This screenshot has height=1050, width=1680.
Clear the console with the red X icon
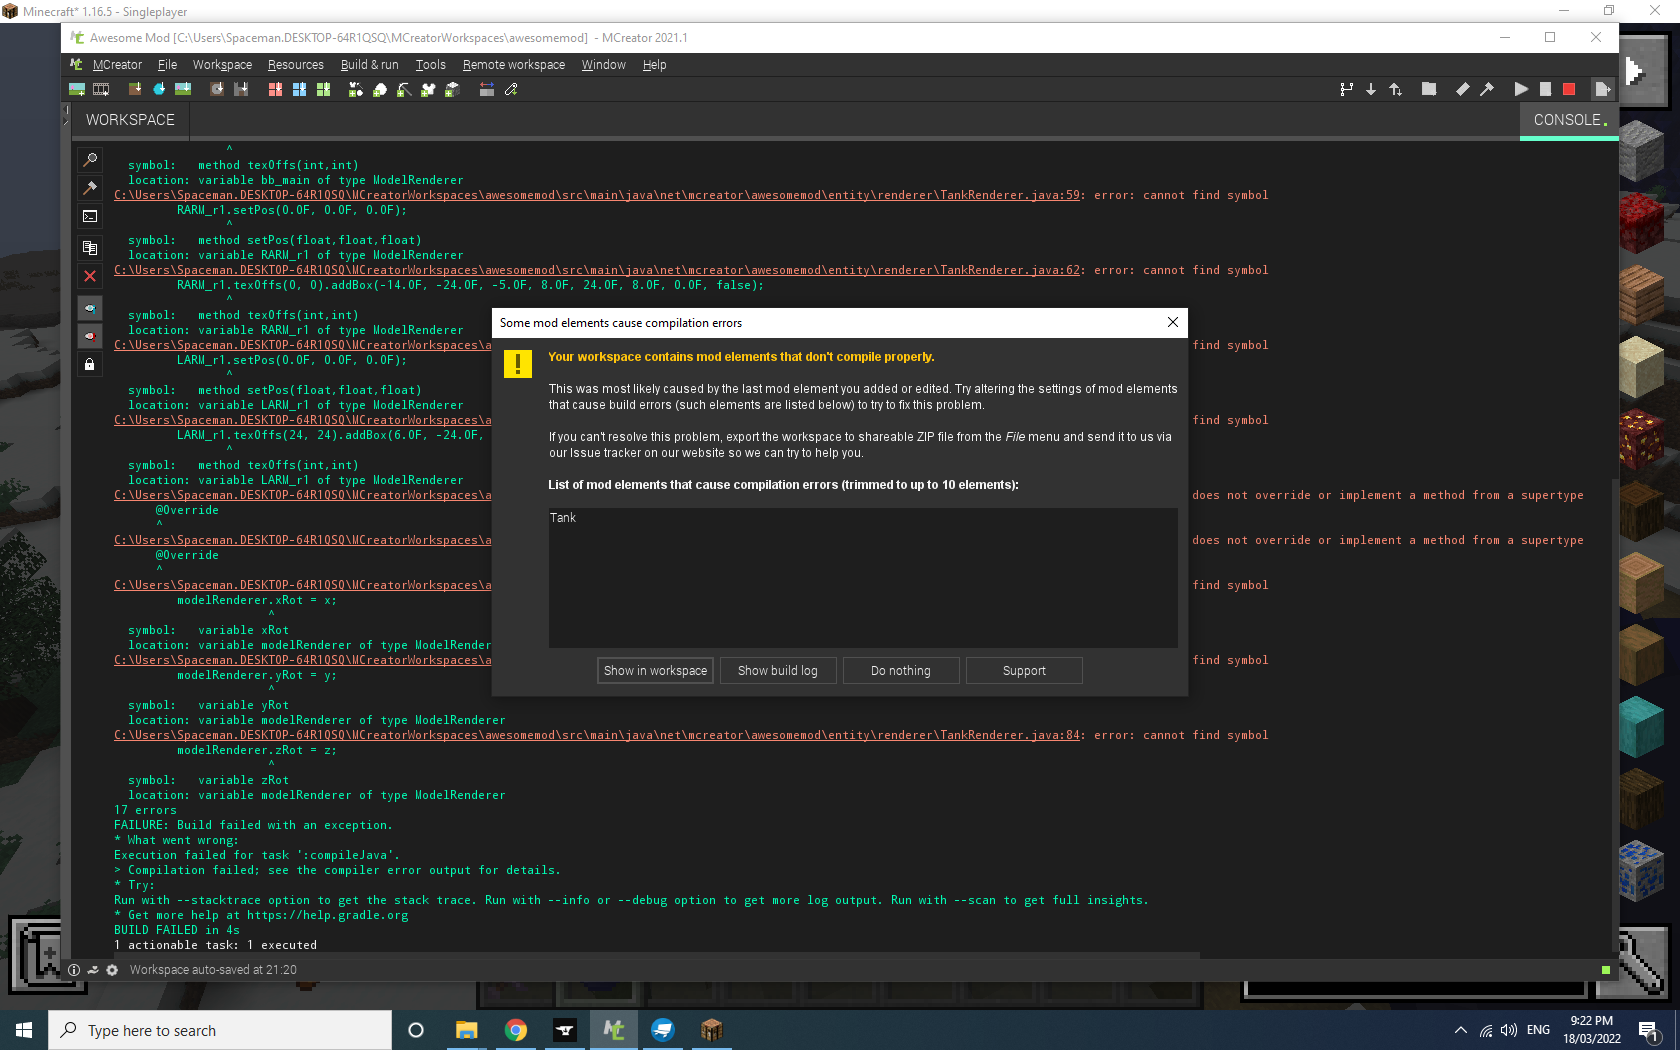coord(89,276)
